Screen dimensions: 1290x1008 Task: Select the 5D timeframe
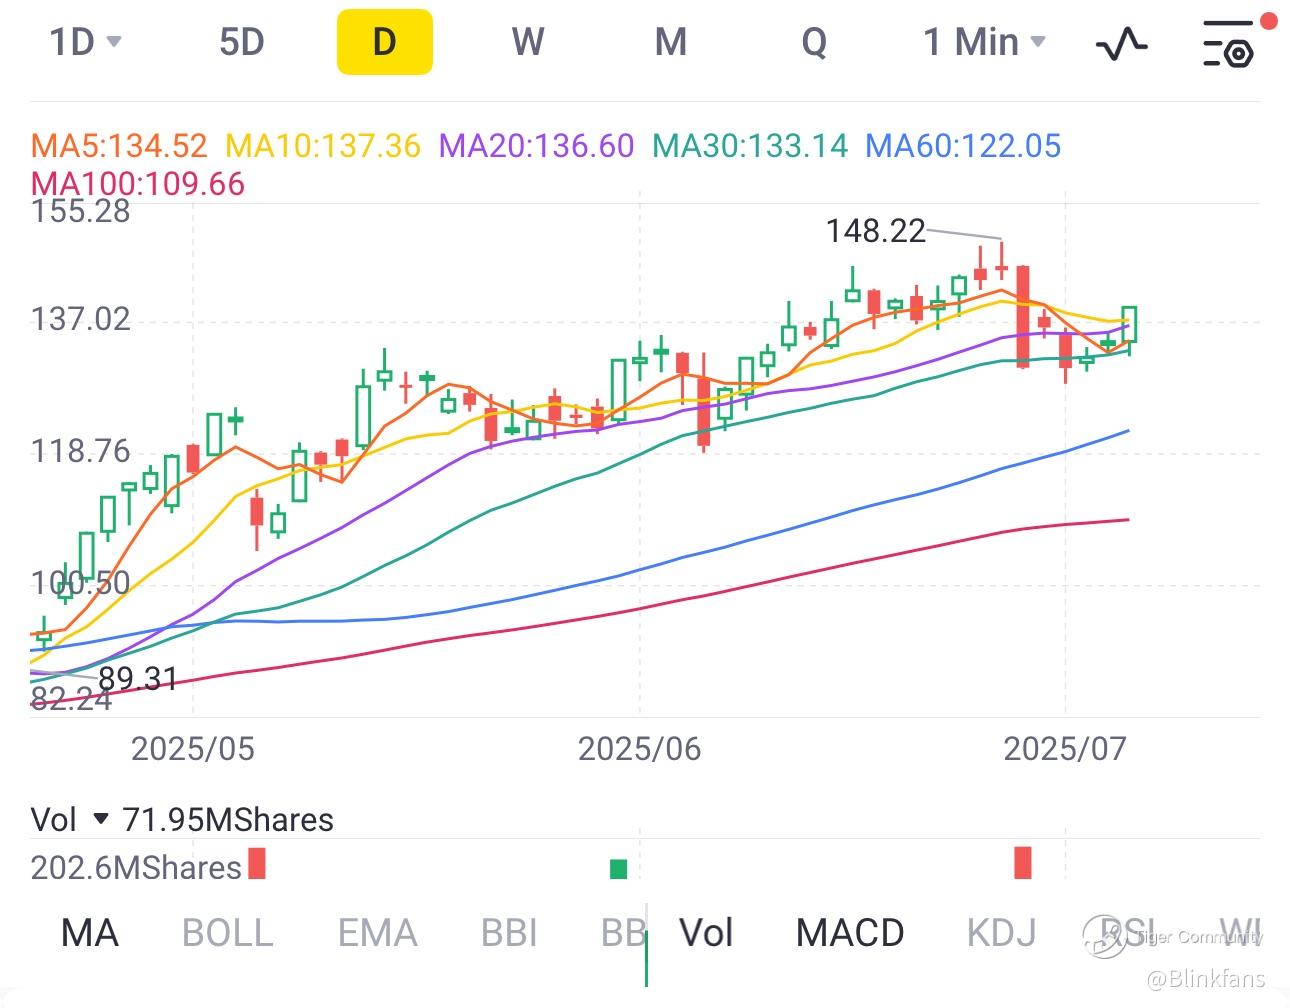[x=241, y=42]
